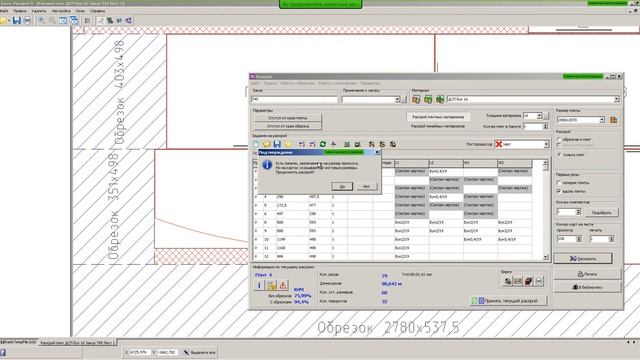
Task: Click the second green material icon
Action: click(x=428, y=99)
